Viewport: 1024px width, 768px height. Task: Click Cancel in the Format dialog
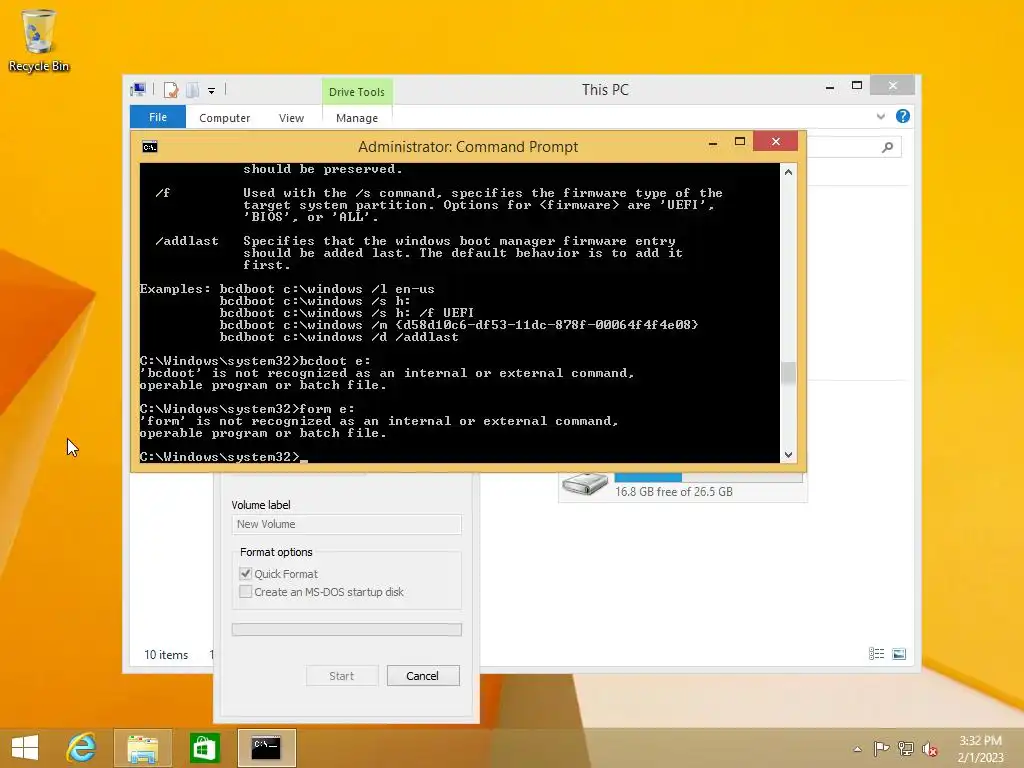click(423, 676)
